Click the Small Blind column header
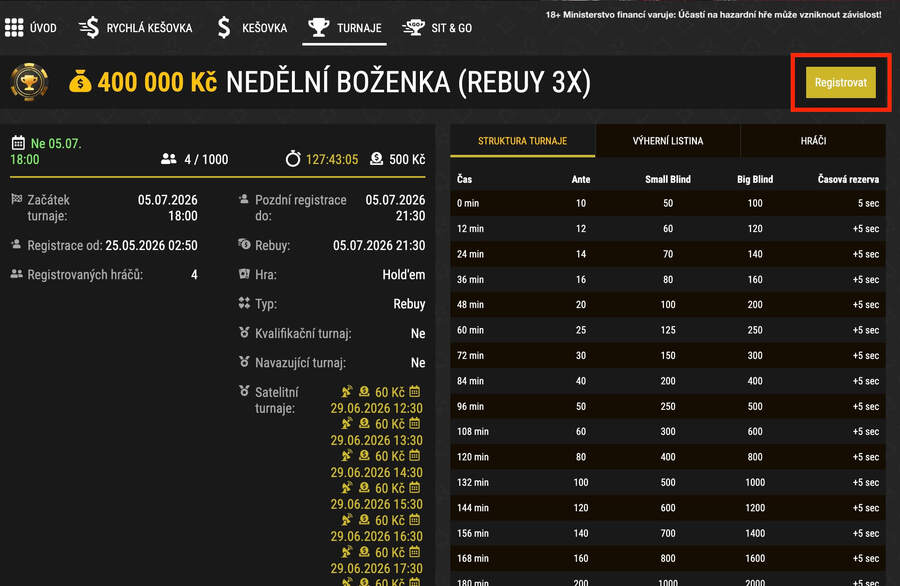 [x=668, y=179]
